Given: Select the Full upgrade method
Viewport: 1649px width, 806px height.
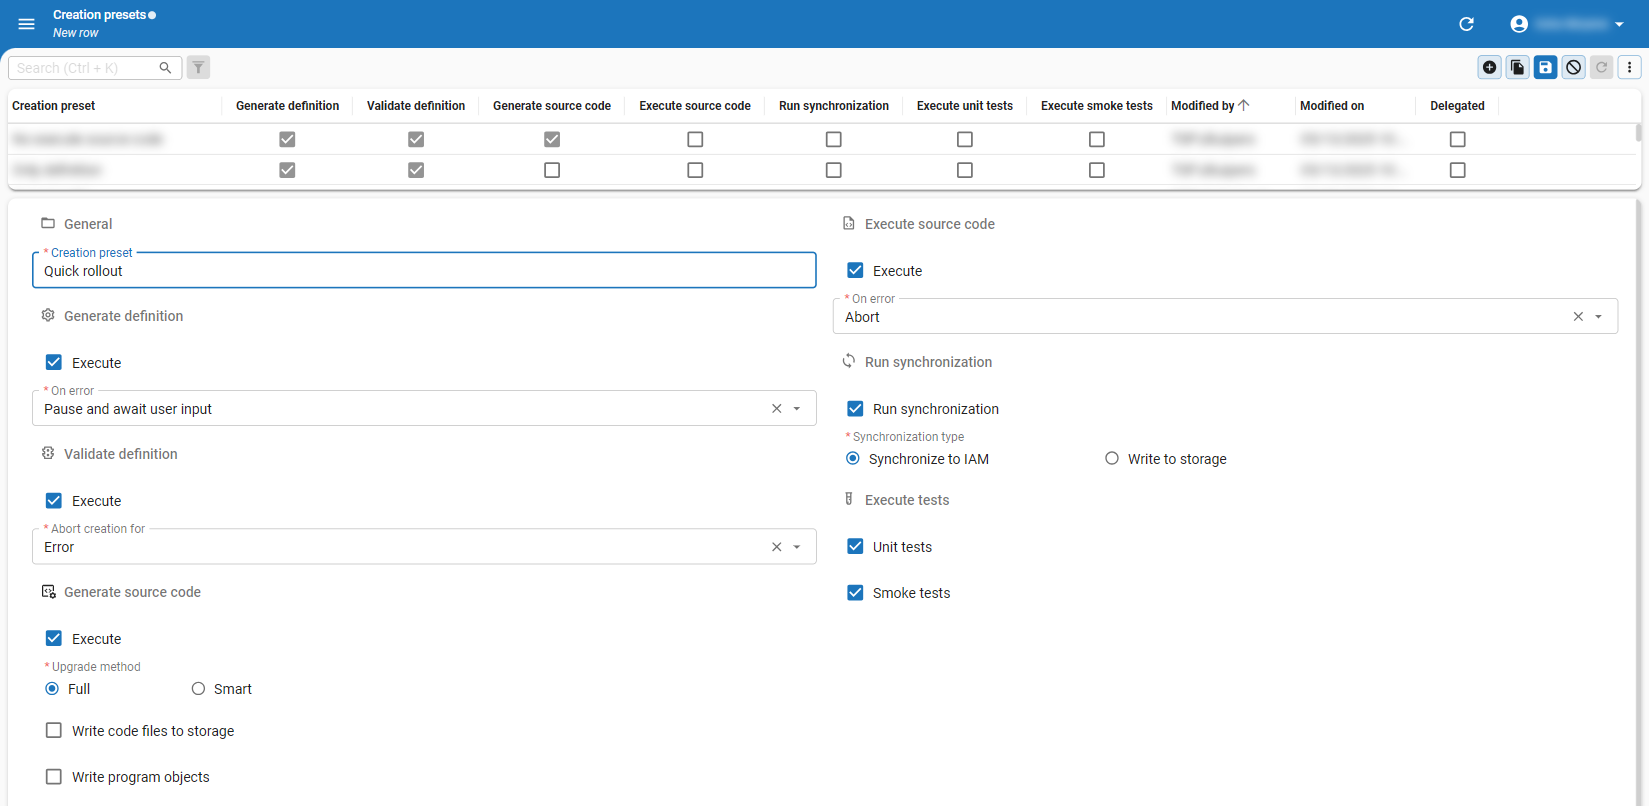Looking at the screenshot, I should click(52, 688).
